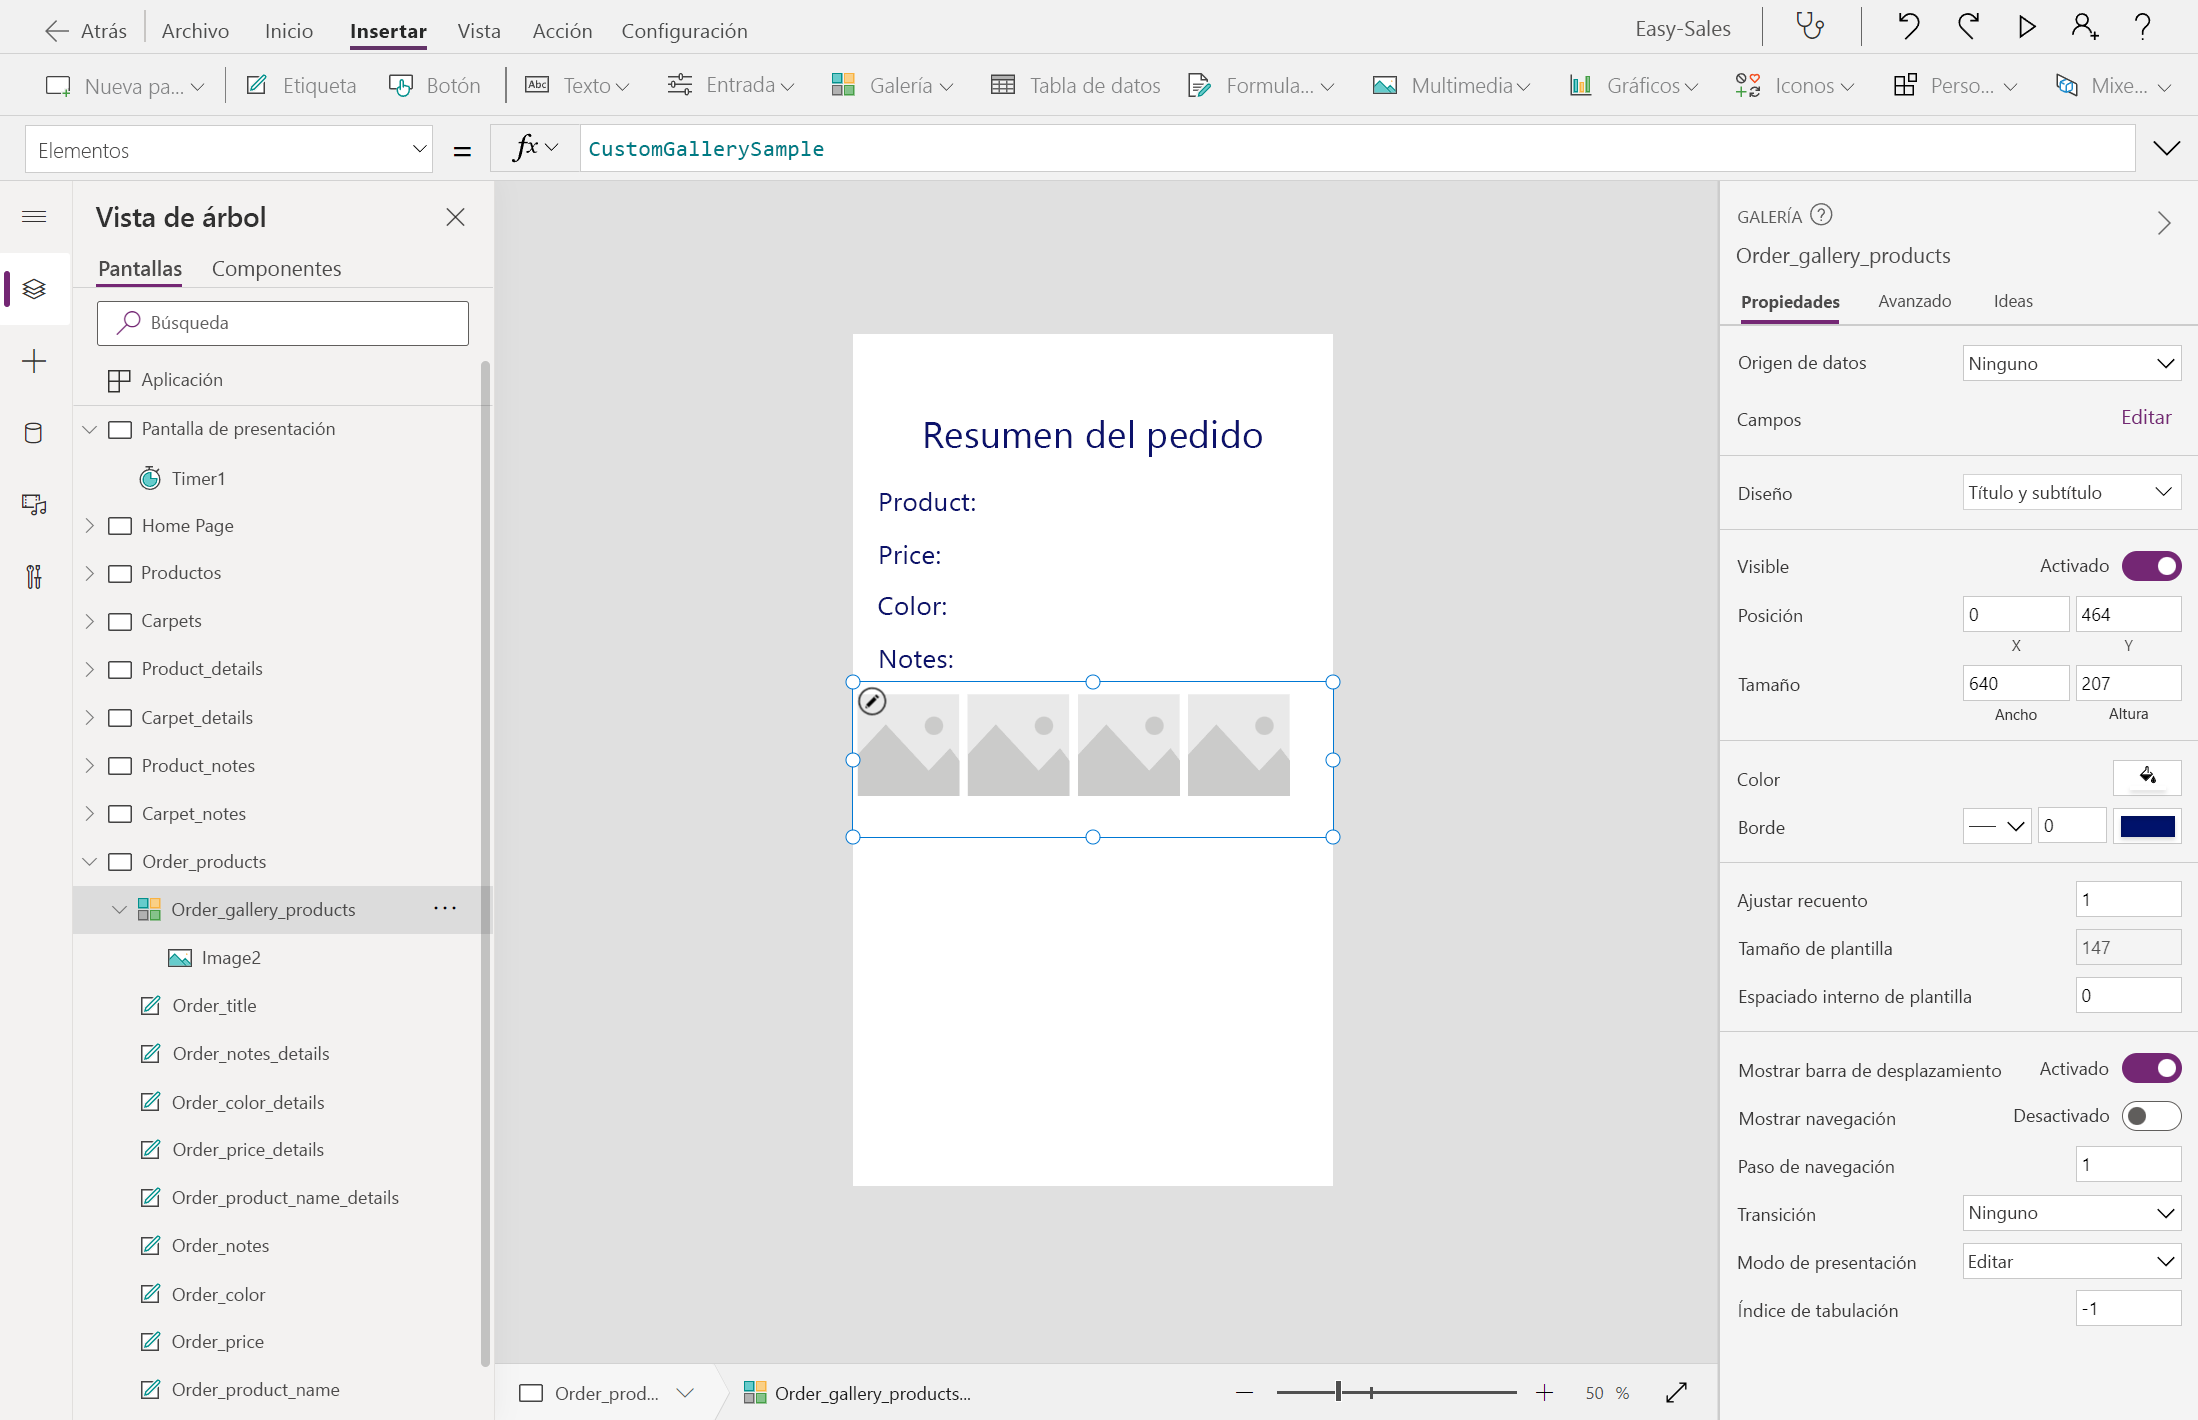Open the Media icon in left rail
The height and width of the screenshot is (1420, 2198).
click(34, 505)
